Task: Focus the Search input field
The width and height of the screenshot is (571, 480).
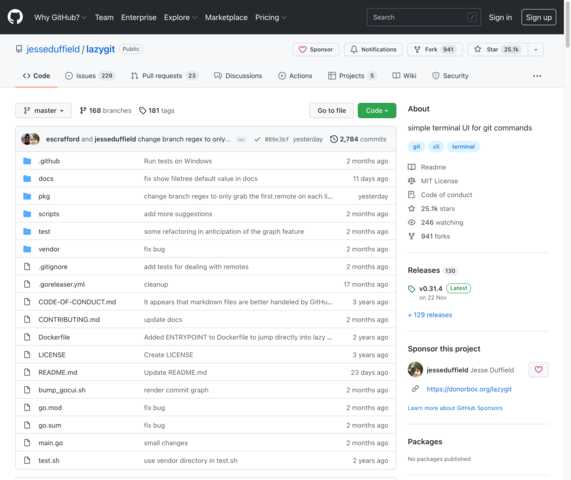Action: point(424,17)
